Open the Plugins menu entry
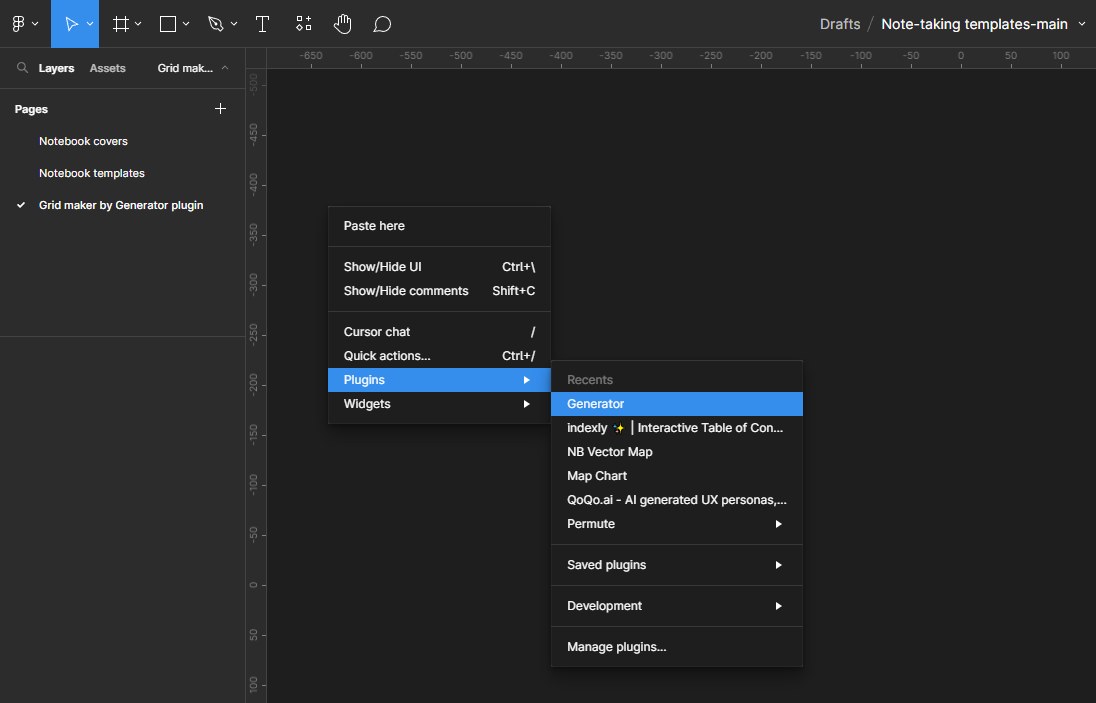Screen dimensions: 1096x703 pos(439,380)
